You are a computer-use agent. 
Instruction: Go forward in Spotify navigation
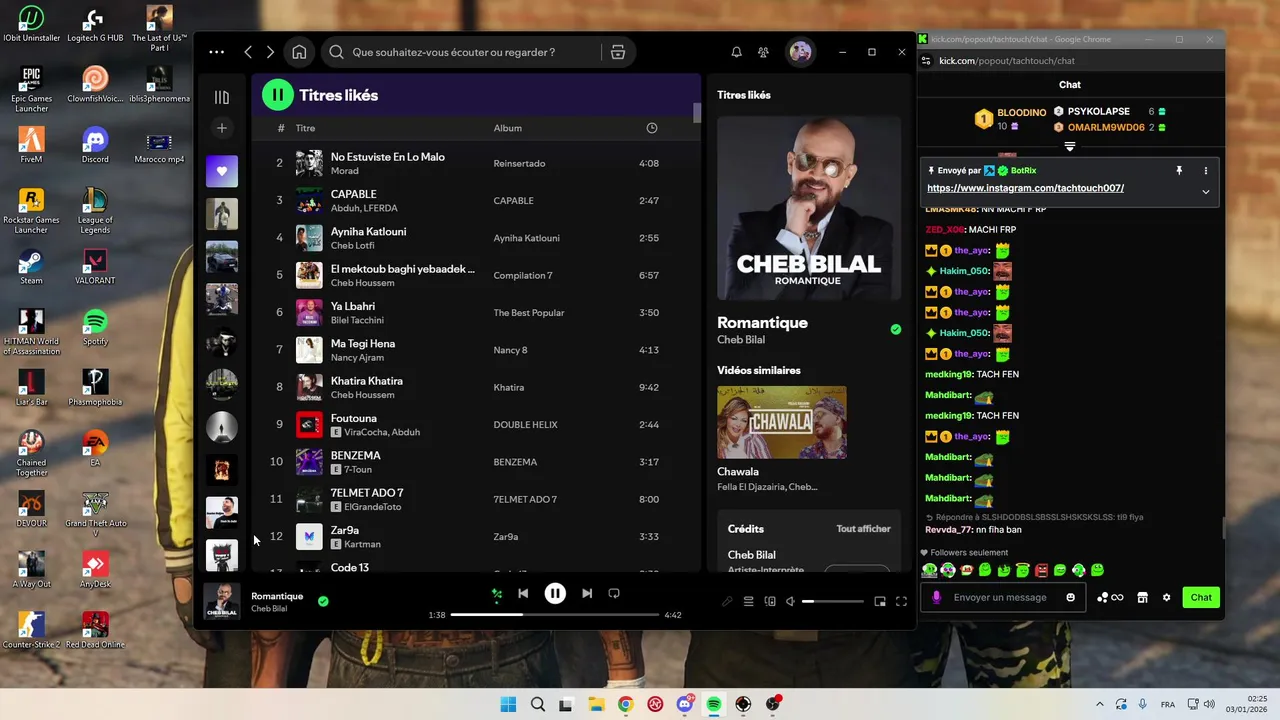click(270, 52)
